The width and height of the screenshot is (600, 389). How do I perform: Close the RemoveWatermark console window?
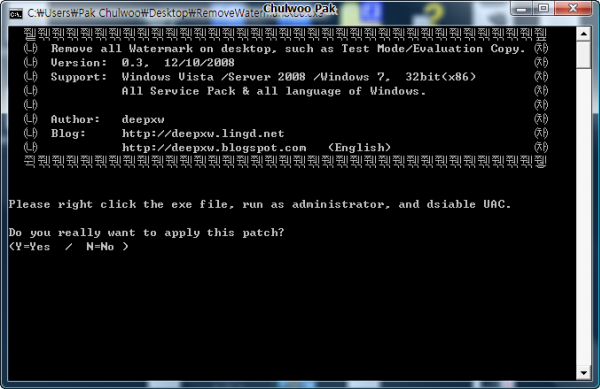pos(573,8)
